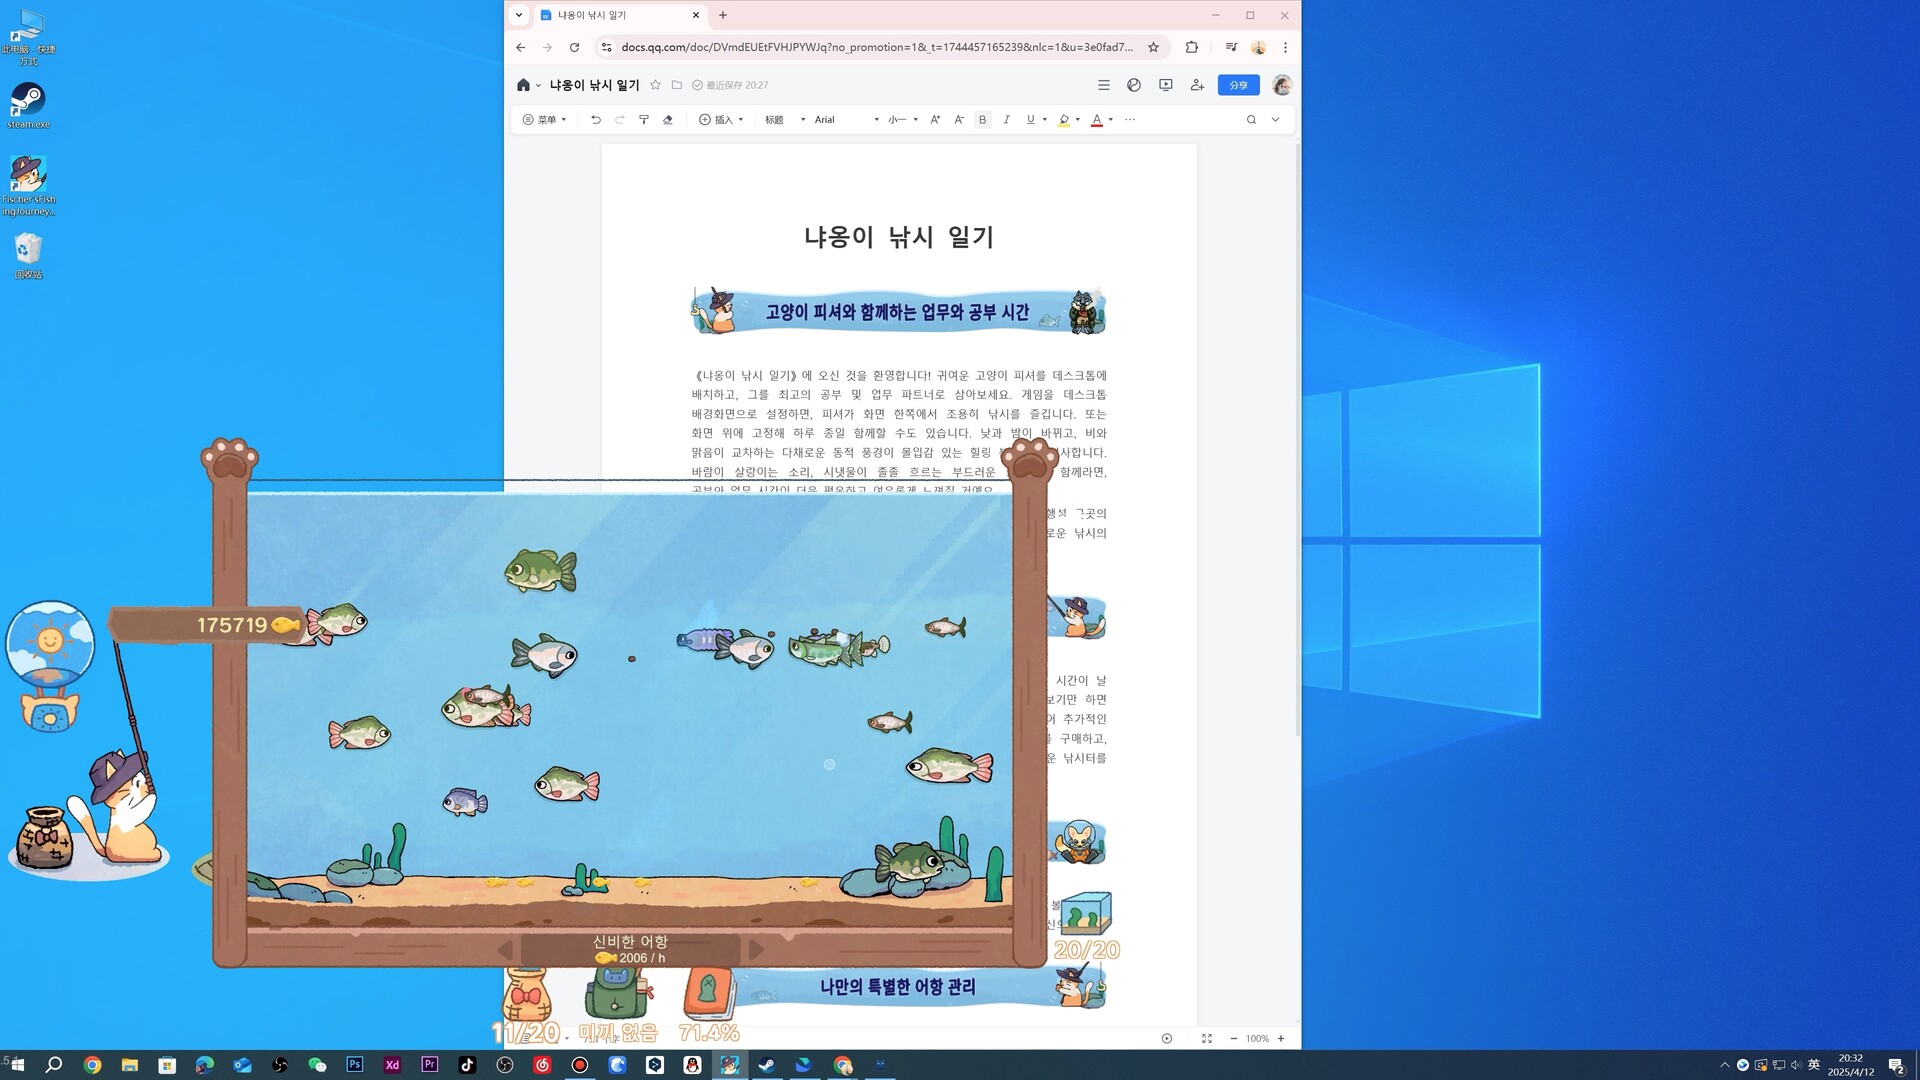This screenshot has height=1080, width=1920.
Task: Open WeChat from the taskbar
Action: click(317, 1065)
